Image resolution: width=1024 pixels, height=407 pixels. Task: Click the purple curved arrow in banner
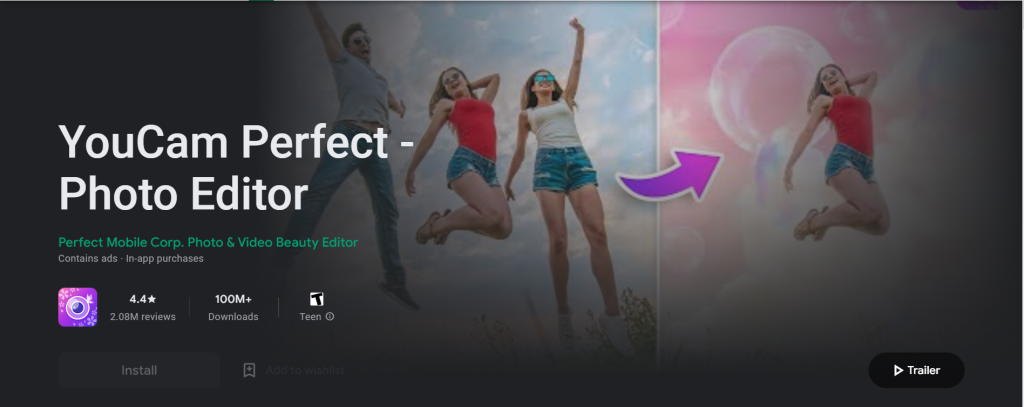(x=670, y=175)
